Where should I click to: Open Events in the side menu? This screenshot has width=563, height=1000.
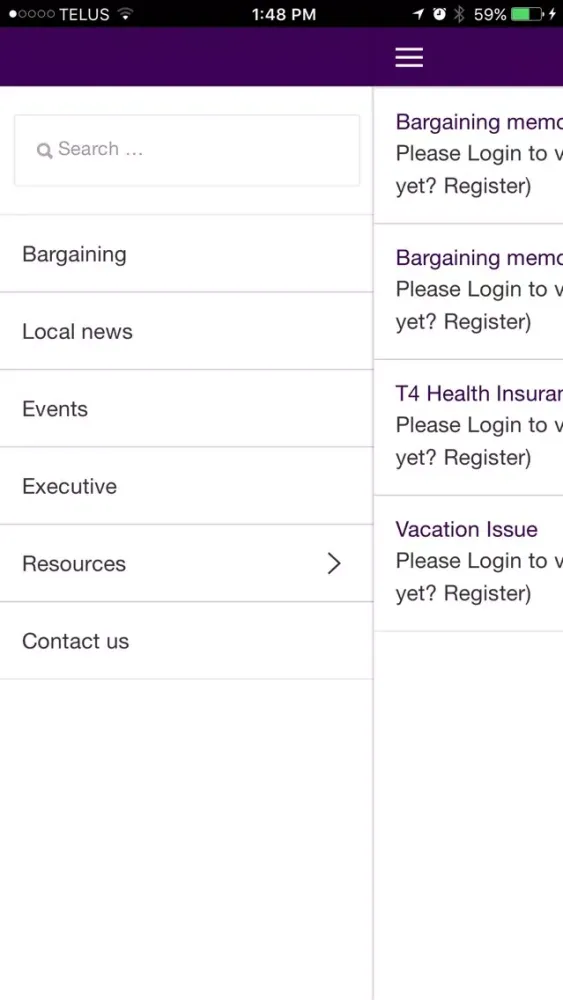pyautogui.click(x=186, y=409)
